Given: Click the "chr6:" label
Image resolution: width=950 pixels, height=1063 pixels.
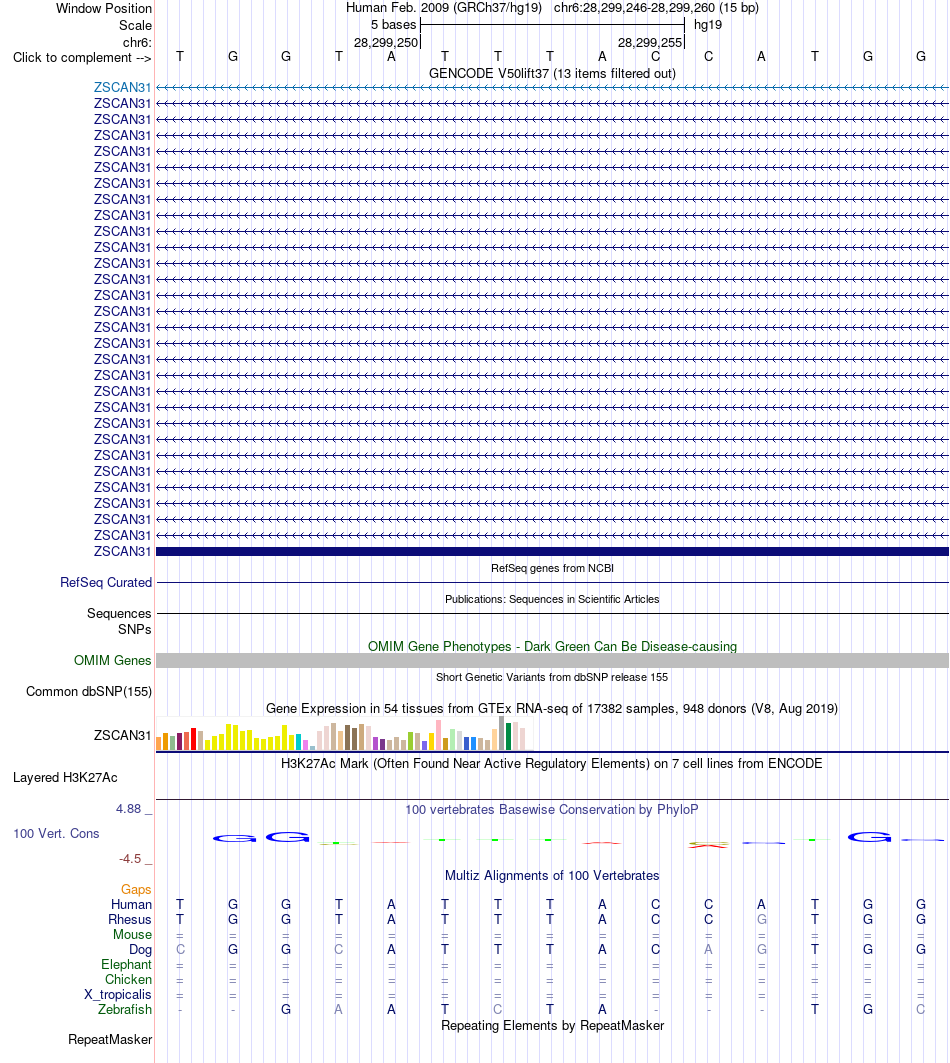Looking at the screenshot, I should pos(137,43).
